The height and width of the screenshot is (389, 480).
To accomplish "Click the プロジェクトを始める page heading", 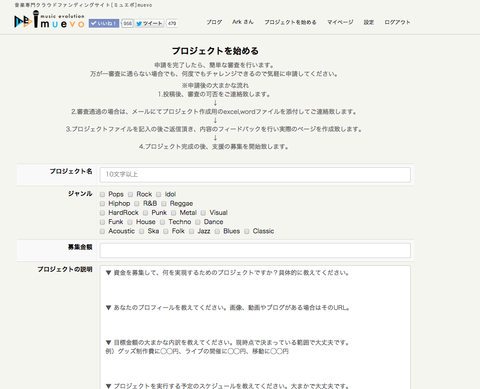I will [x=215, y=51].
